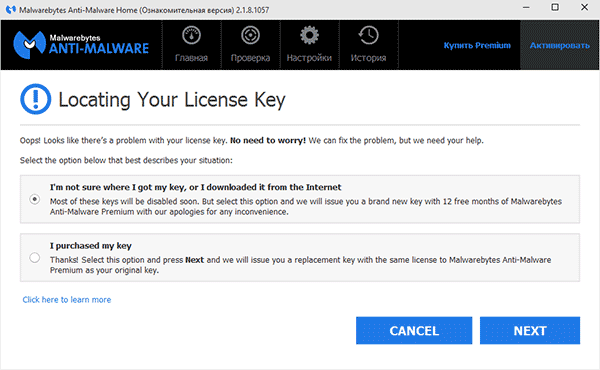
Task: Click "Select the option below" instruction text
Action: click(x=126, y=160)
